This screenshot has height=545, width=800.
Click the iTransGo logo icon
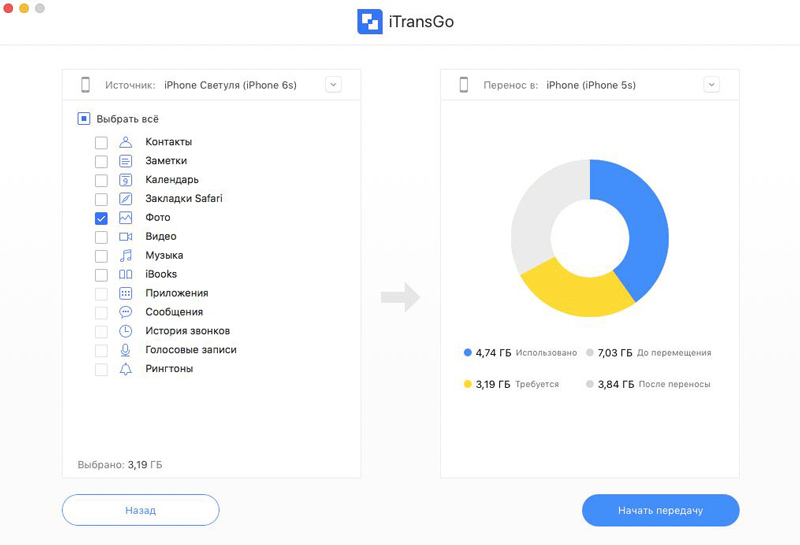coord(370,22)
